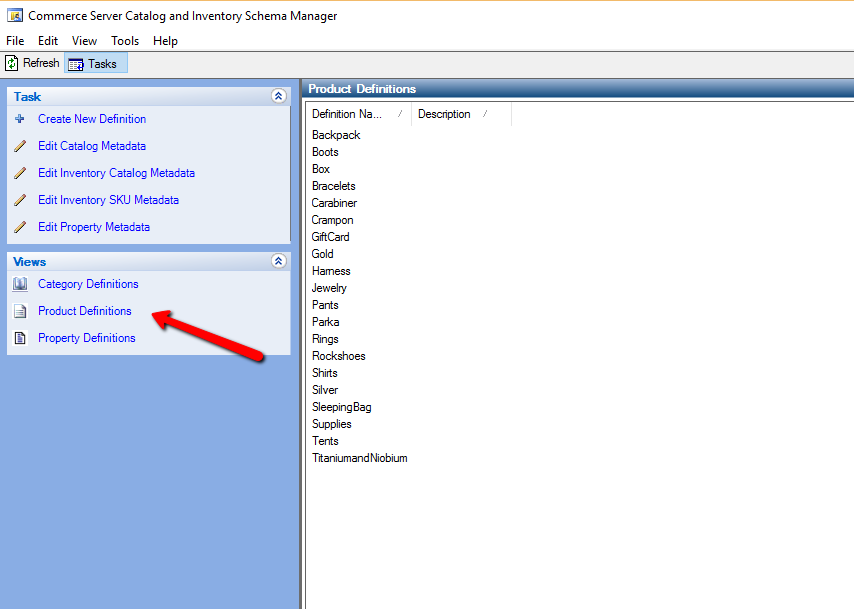
Task: Select the Parka definition row
Action: [x=326, y=322]
